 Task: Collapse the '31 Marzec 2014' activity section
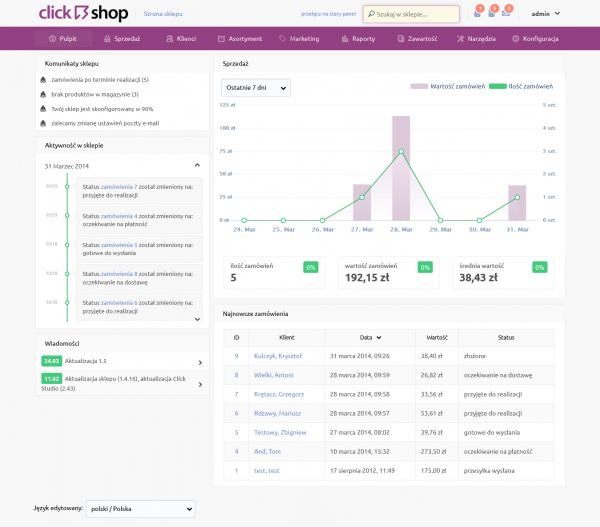[x=197, y=165]
